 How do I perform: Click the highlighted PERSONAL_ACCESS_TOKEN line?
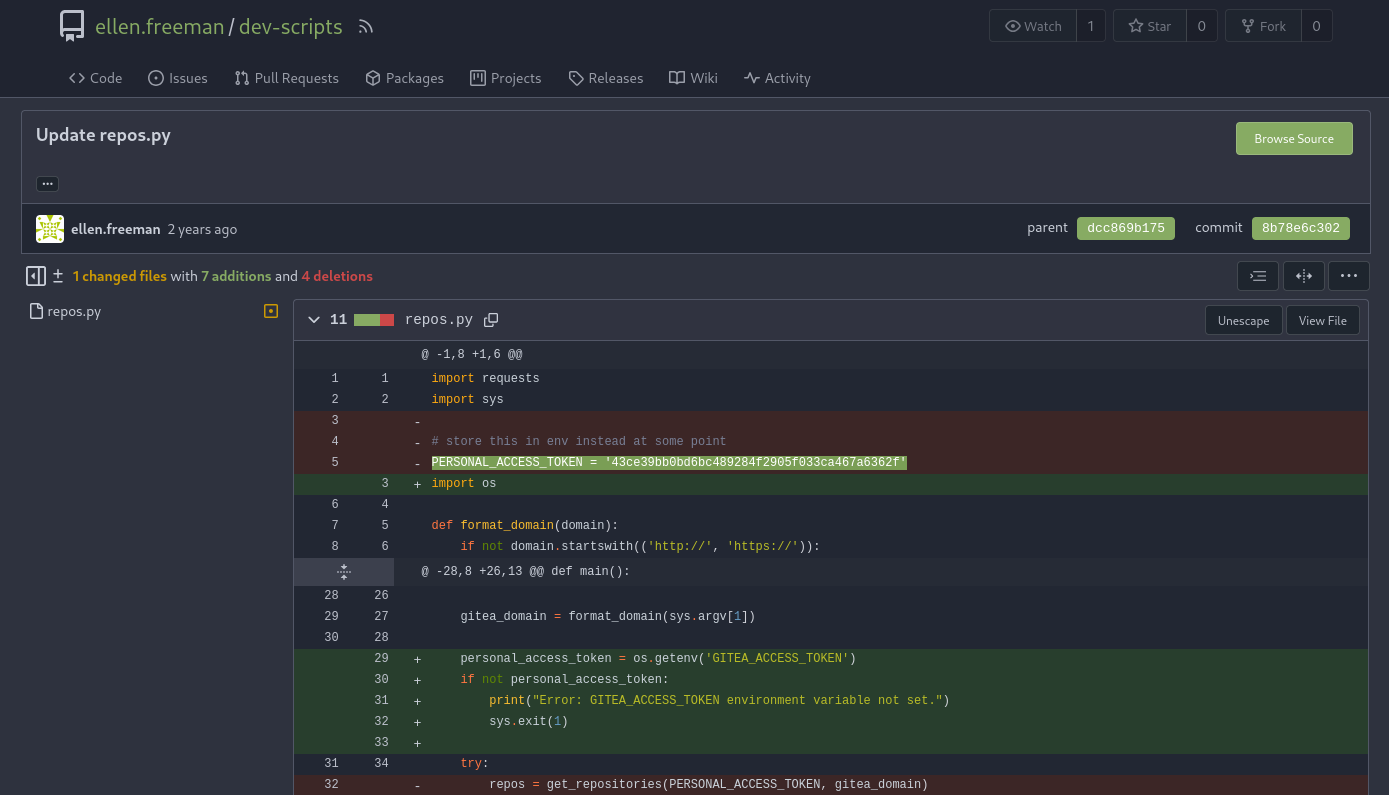[x=669, y=463]
